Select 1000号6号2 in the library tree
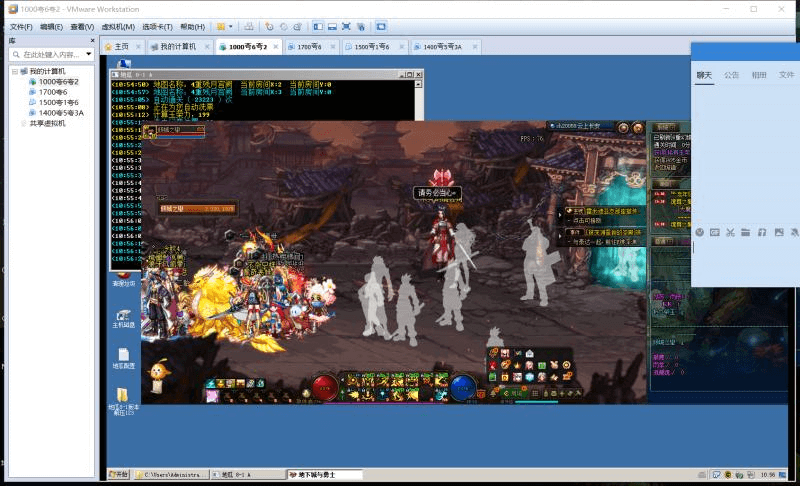The height and width of the screenshot is (486, 800). [58, 82]
